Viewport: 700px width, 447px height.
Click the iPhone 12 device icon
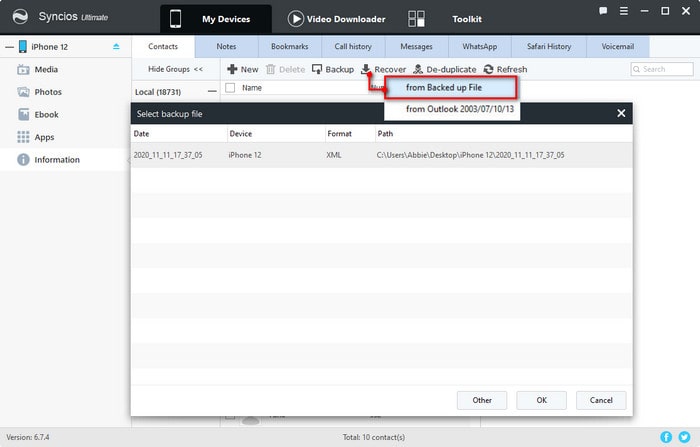pos(22,46)
